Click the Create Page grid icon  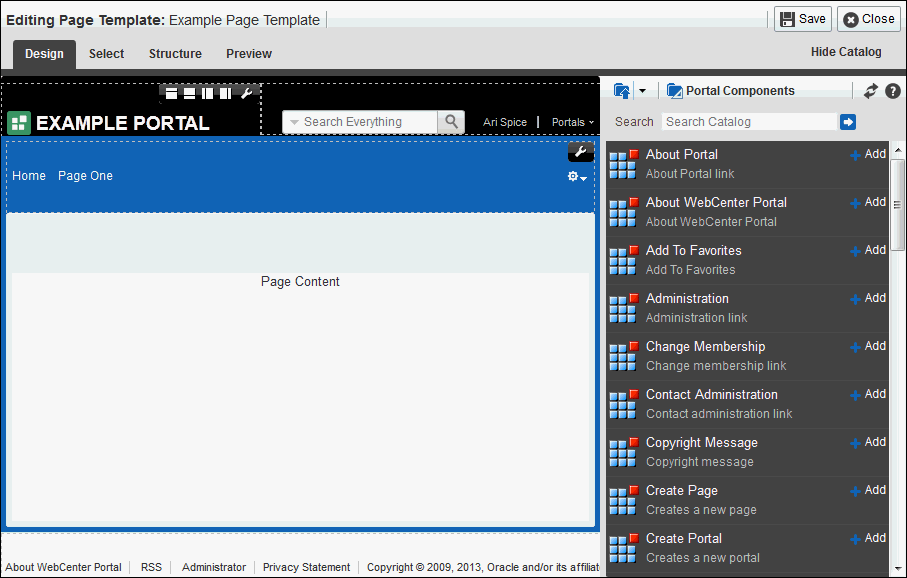tap(624, 500)
